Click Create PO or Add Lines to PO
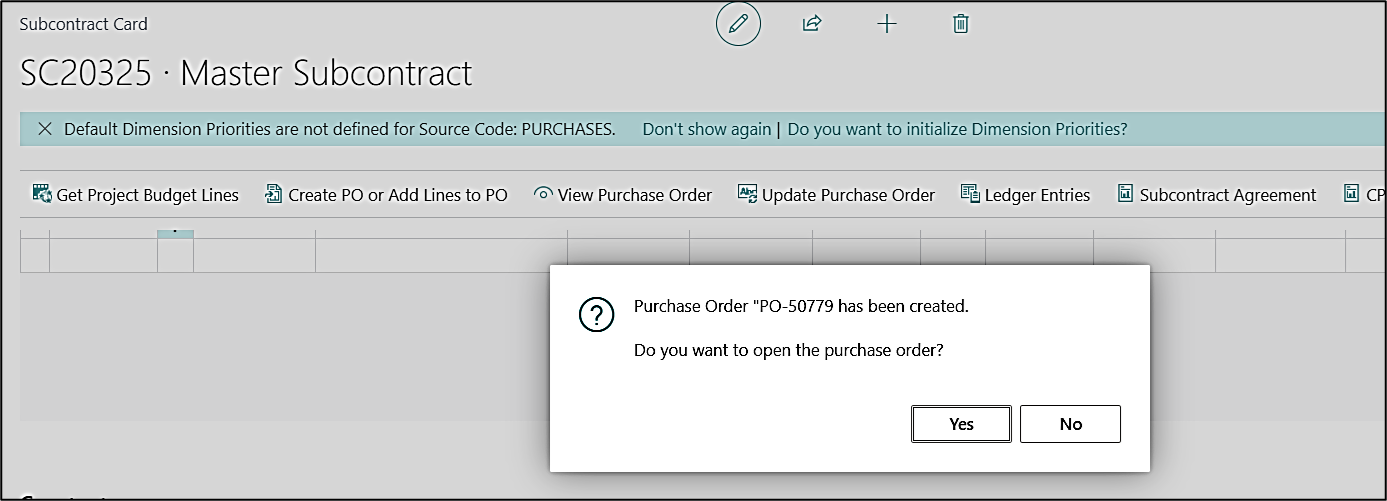The width and height of the screenshot is (1387, 501). 386,195
